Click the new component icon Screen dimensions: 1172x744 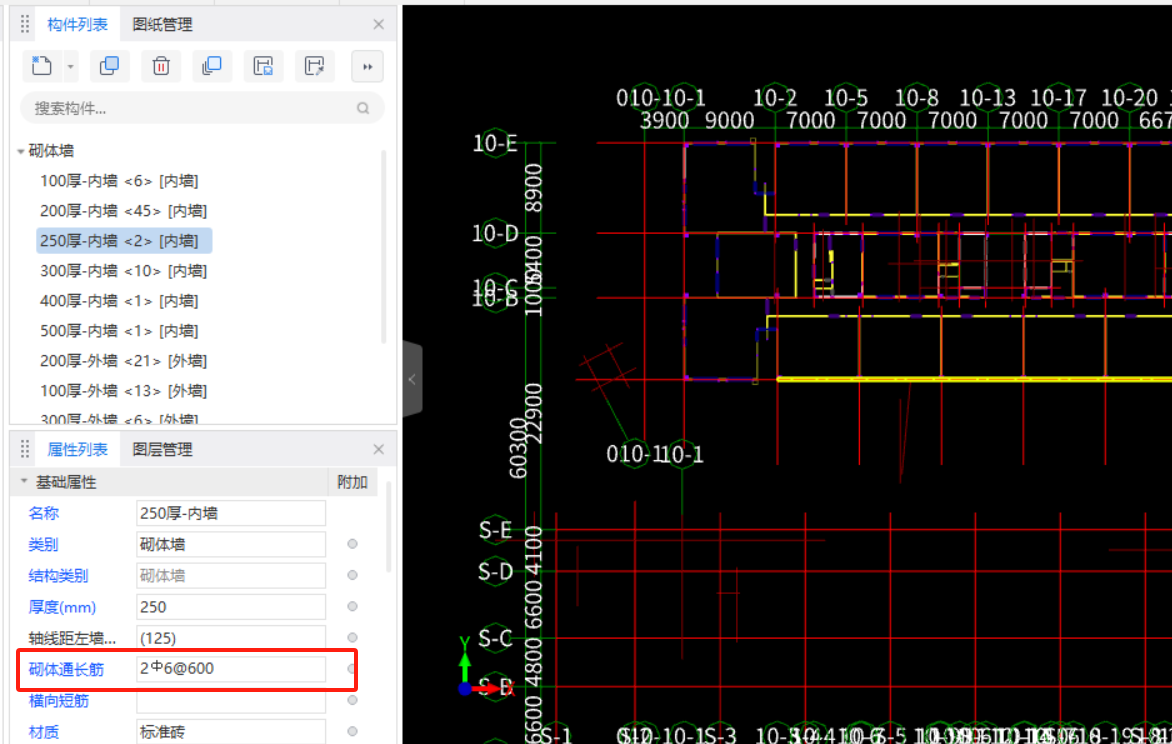pos(42,67)
